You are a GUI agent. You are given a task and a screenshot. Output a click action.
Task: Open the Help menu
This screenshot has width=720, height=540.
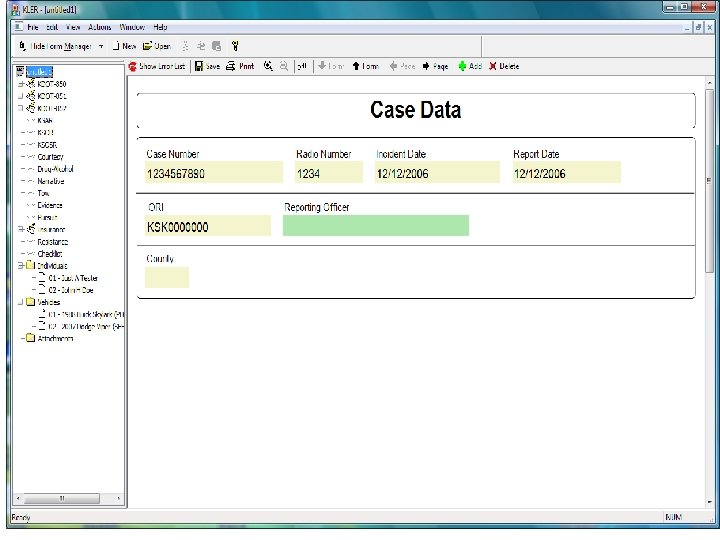tap(160, 27)
